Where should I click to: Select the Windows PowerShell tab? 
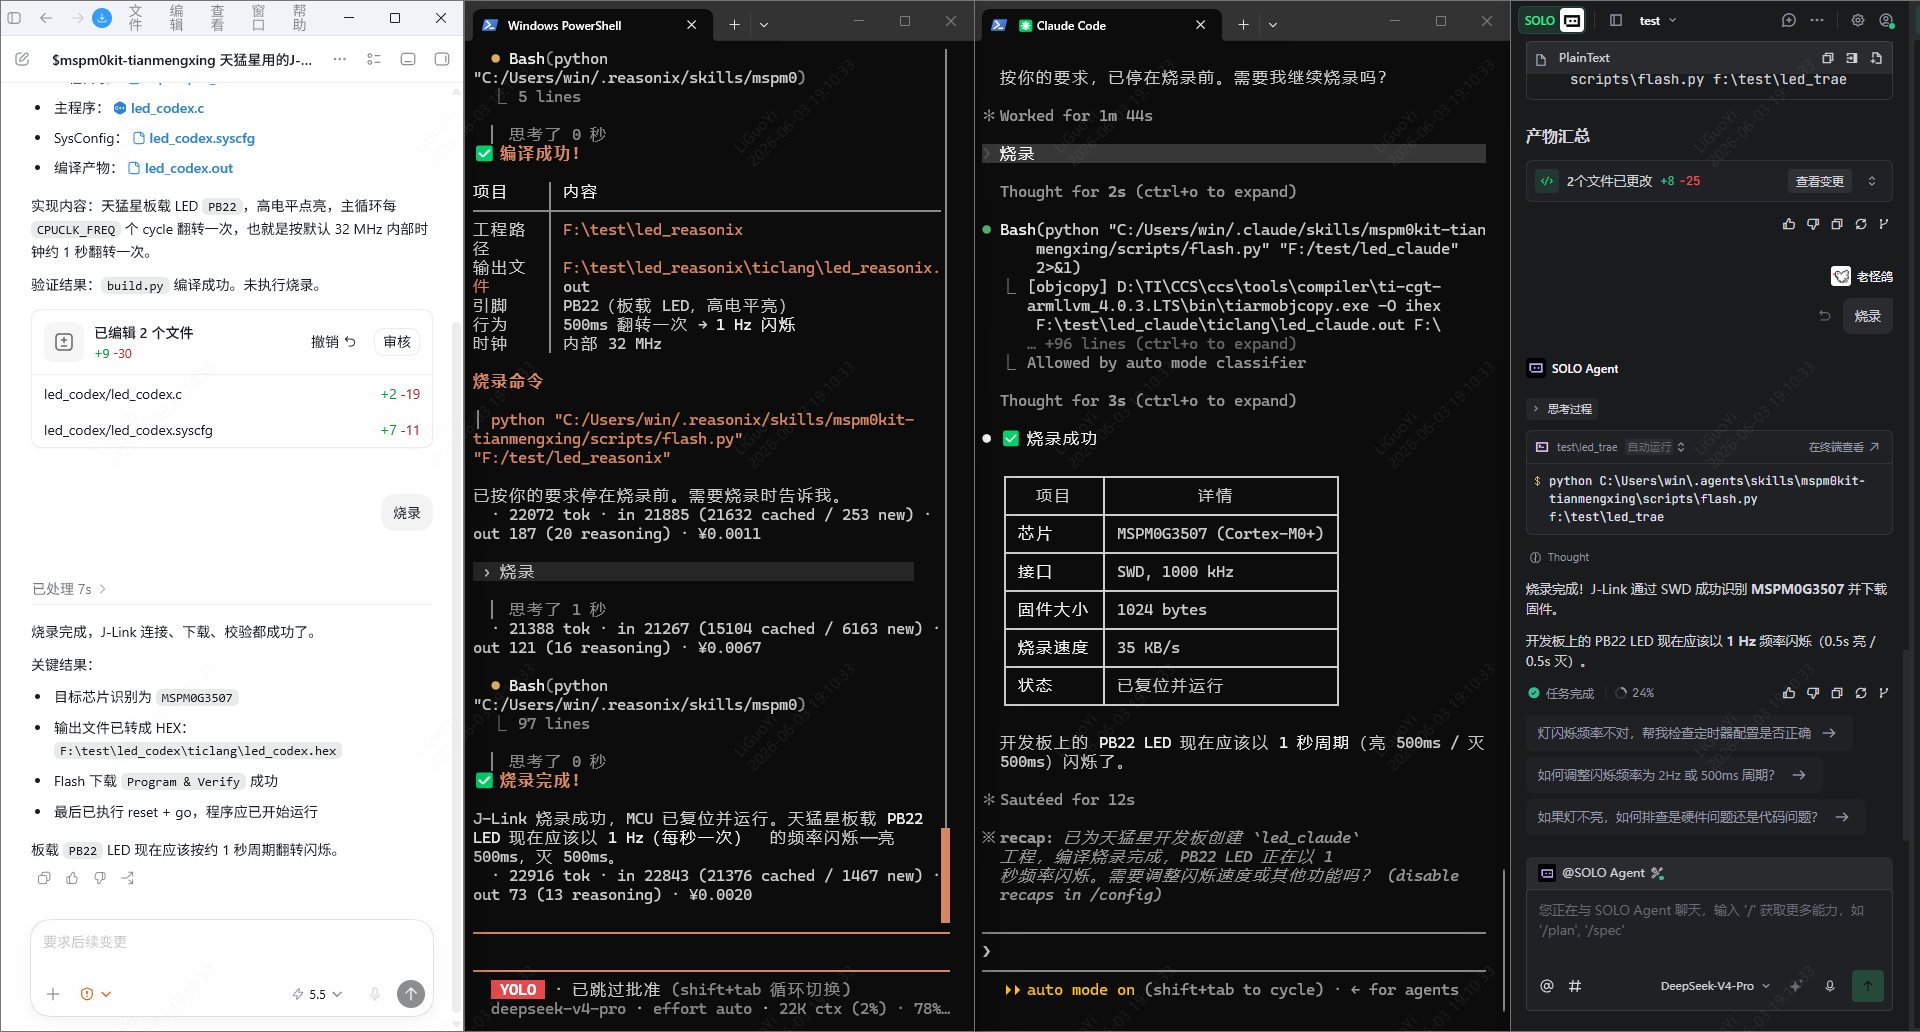coord(590,25)
